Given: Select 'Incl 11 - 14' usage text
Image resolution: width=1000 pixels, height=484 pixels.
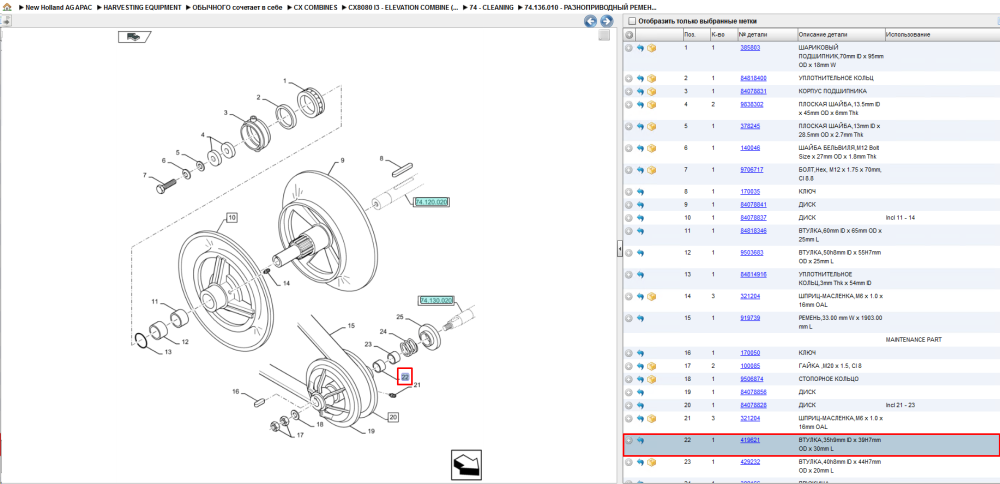Looking at the screenshot, I should (901, 218).
